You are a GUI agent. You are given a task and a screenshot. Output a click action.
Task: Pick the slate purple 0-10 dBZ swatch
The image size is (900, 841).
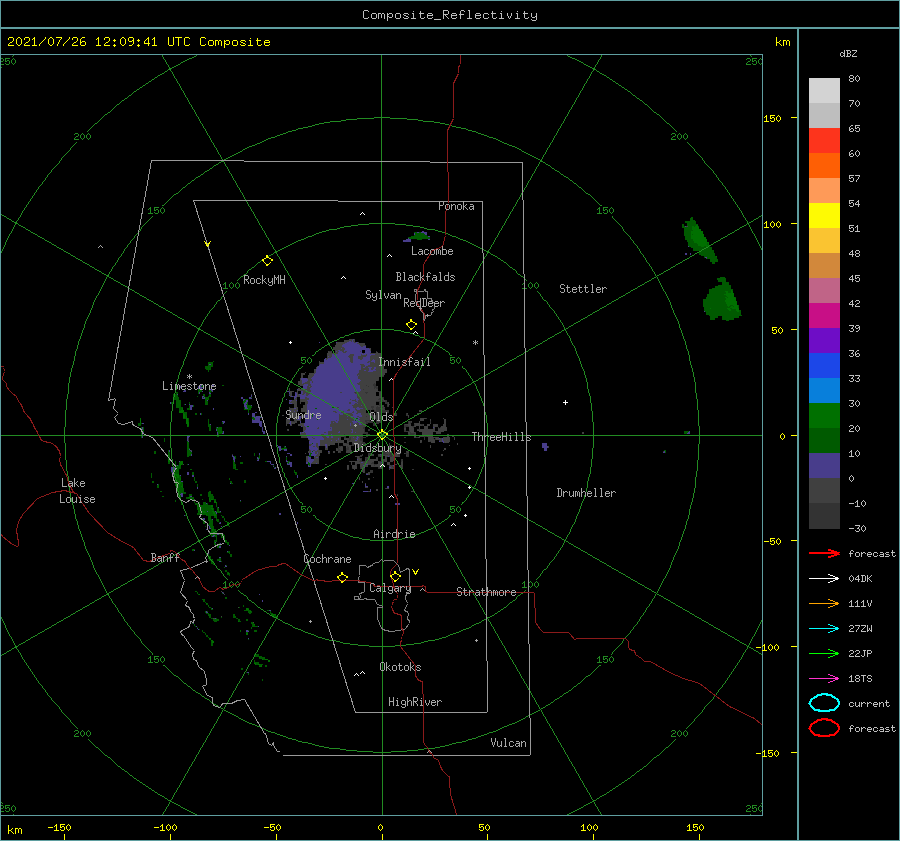[824, 466]
